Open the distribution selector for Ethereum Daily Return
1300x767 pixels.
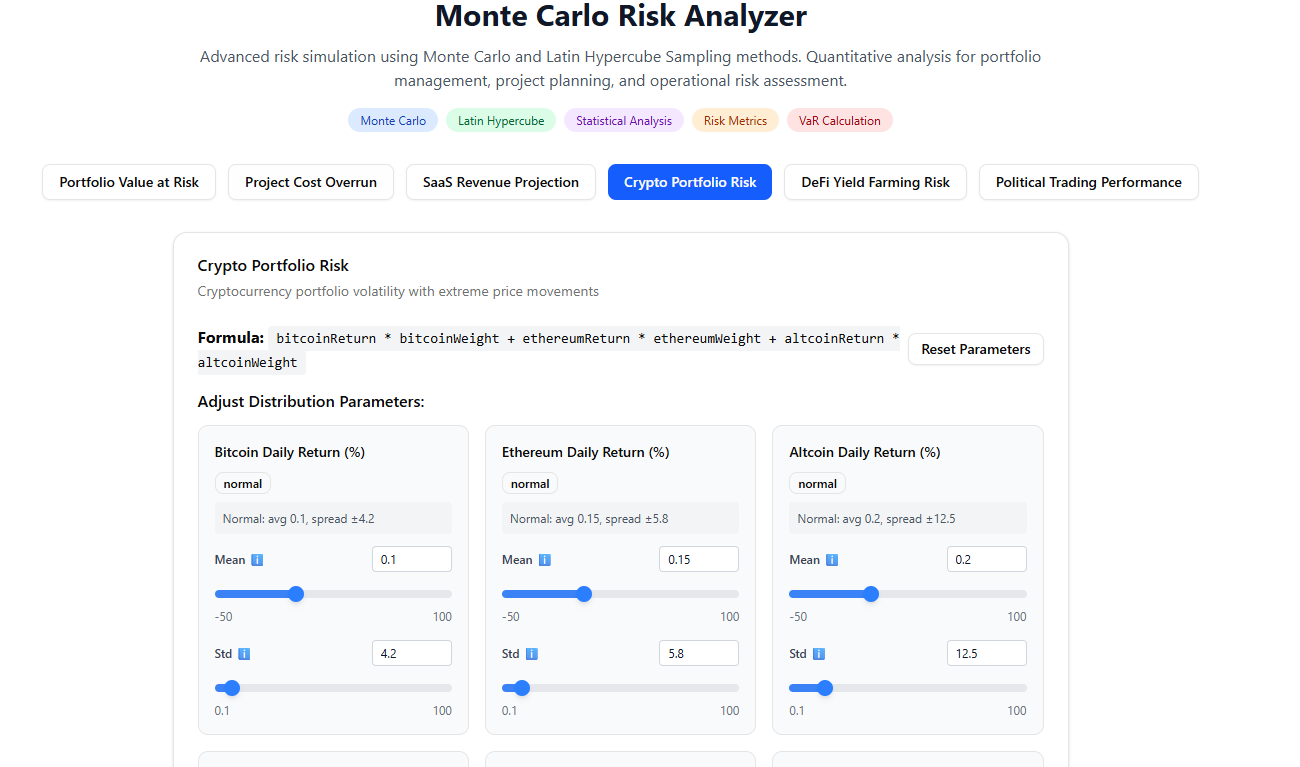529,483
